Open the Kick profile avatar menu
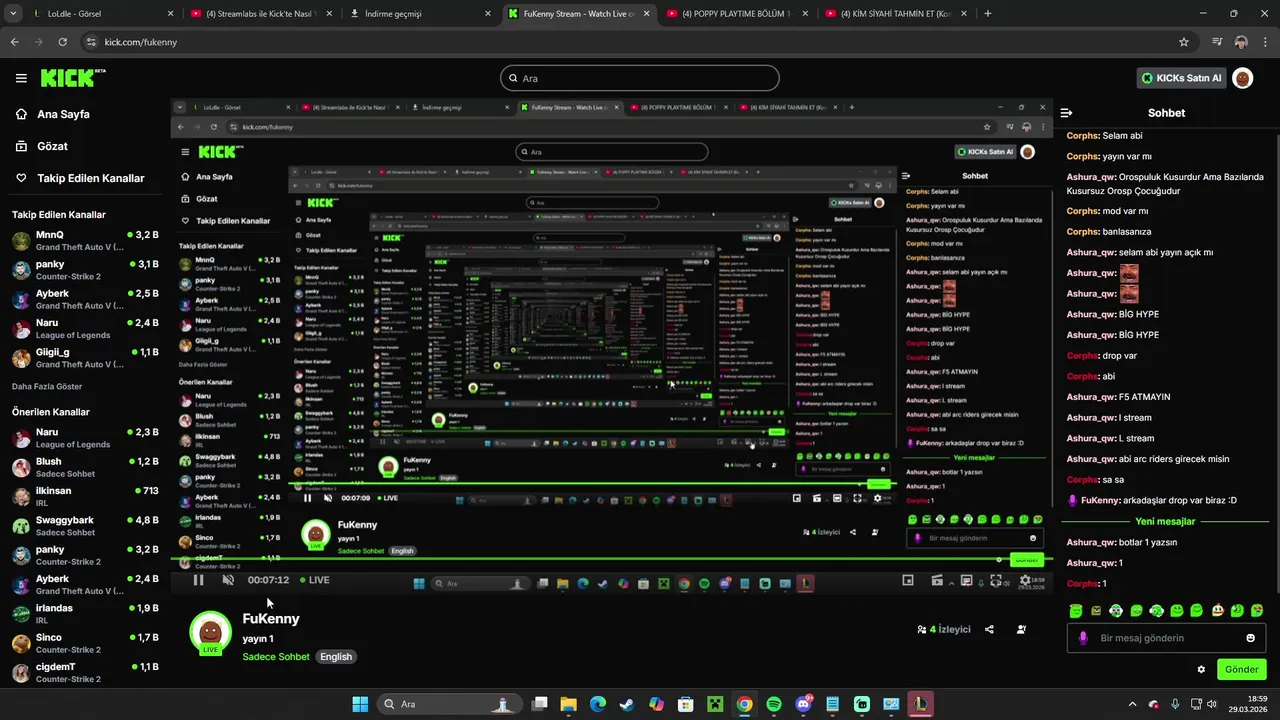The height and width of the screenshot is (720, 1280). (1242, 78)
